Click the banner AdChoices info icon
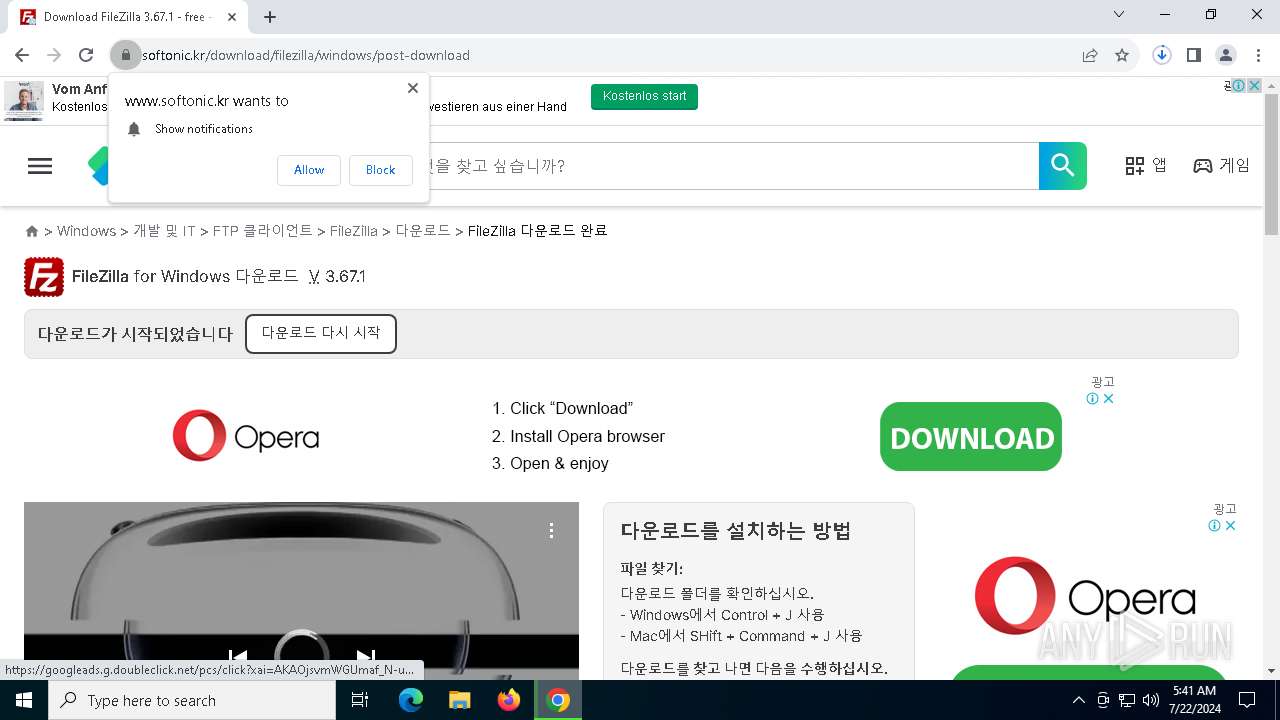 point(1093,399)
